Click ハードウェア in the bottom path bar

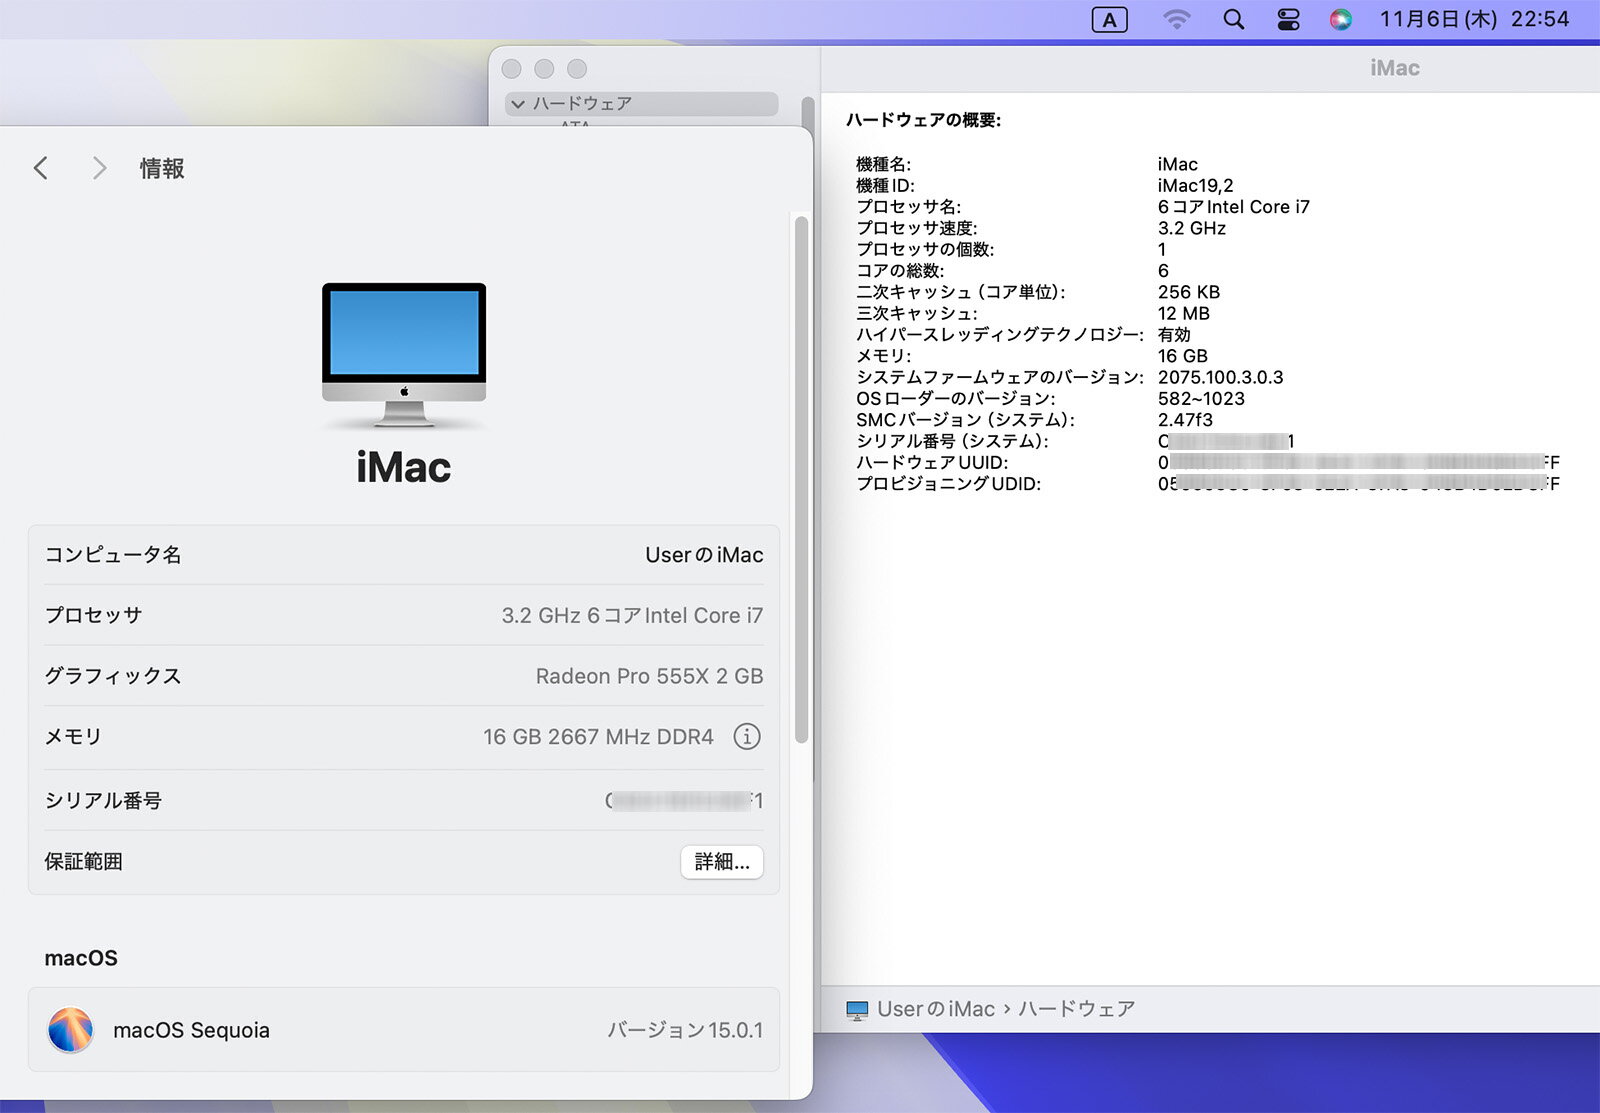(1076, 1010)
